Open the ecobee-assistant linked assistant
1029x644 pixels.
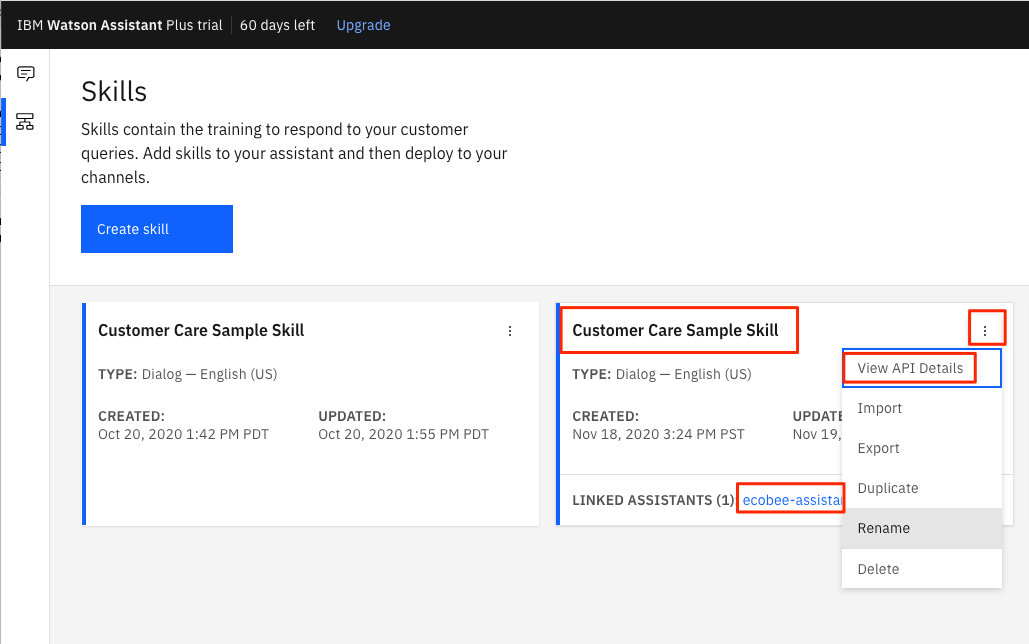[792, 500]
